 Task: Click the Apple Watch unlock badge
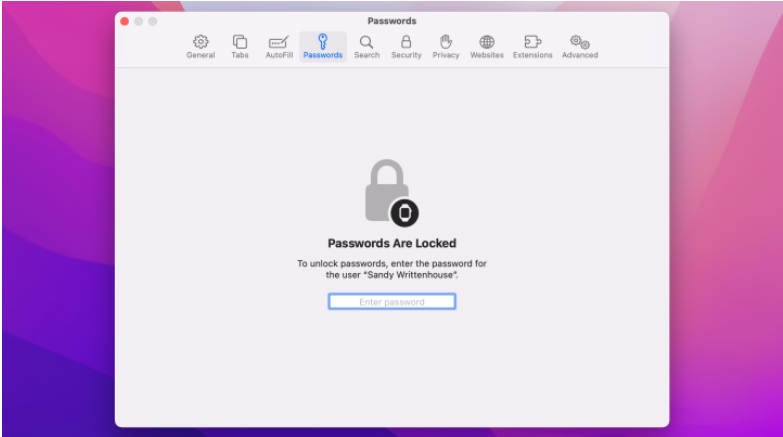coord(404,213)
